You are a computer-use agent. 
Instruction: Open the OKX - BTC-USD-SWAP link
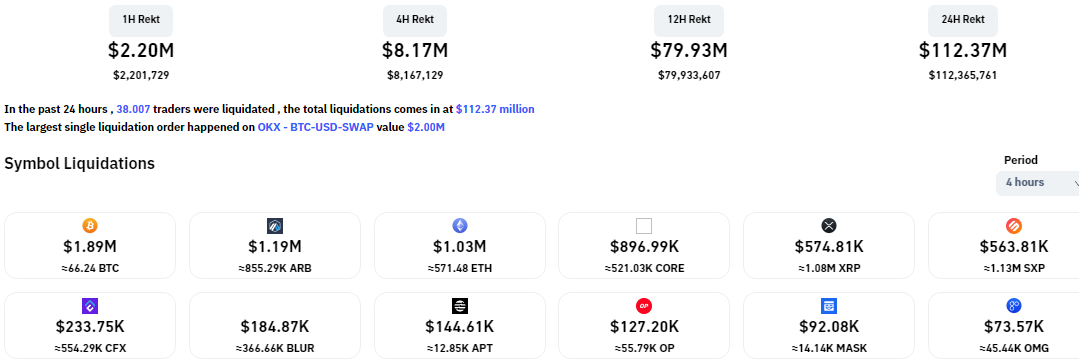point(316,127)
